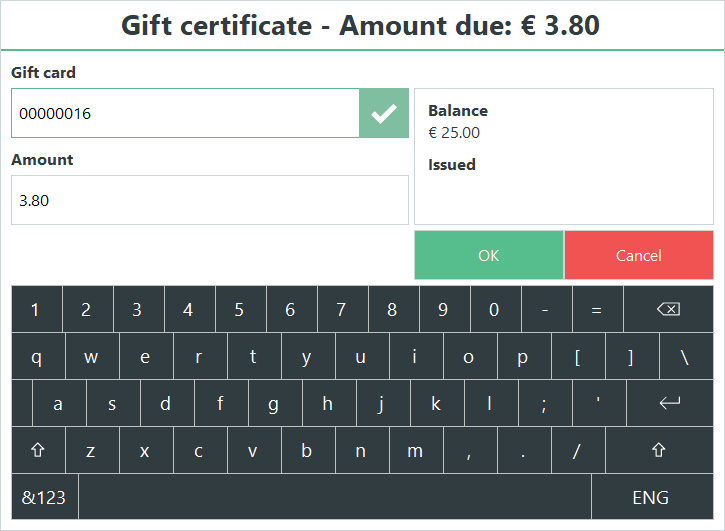Tap the backspace key icon
The width and height of the screenshot is (725, 531).
tap(668, 309)
